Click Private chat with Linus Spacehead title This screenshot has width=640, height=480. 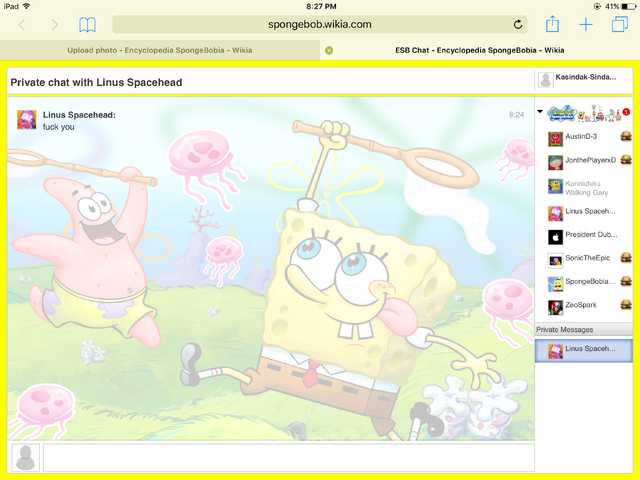[96, 82]
